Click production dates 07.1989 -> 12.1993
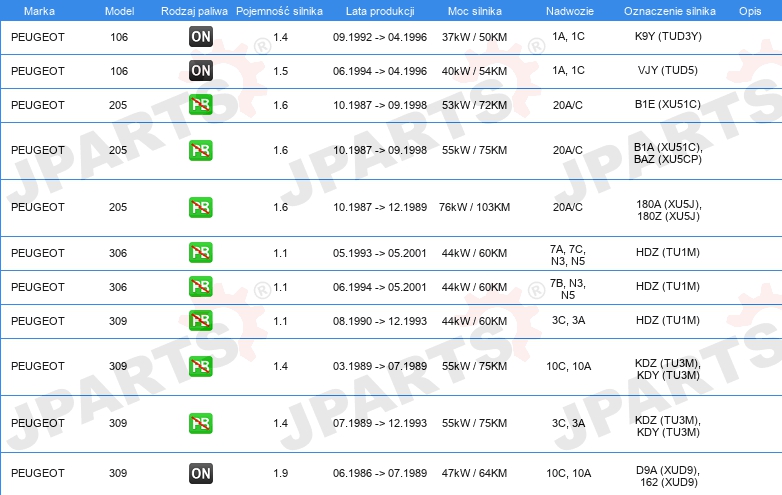 (380, 423)
